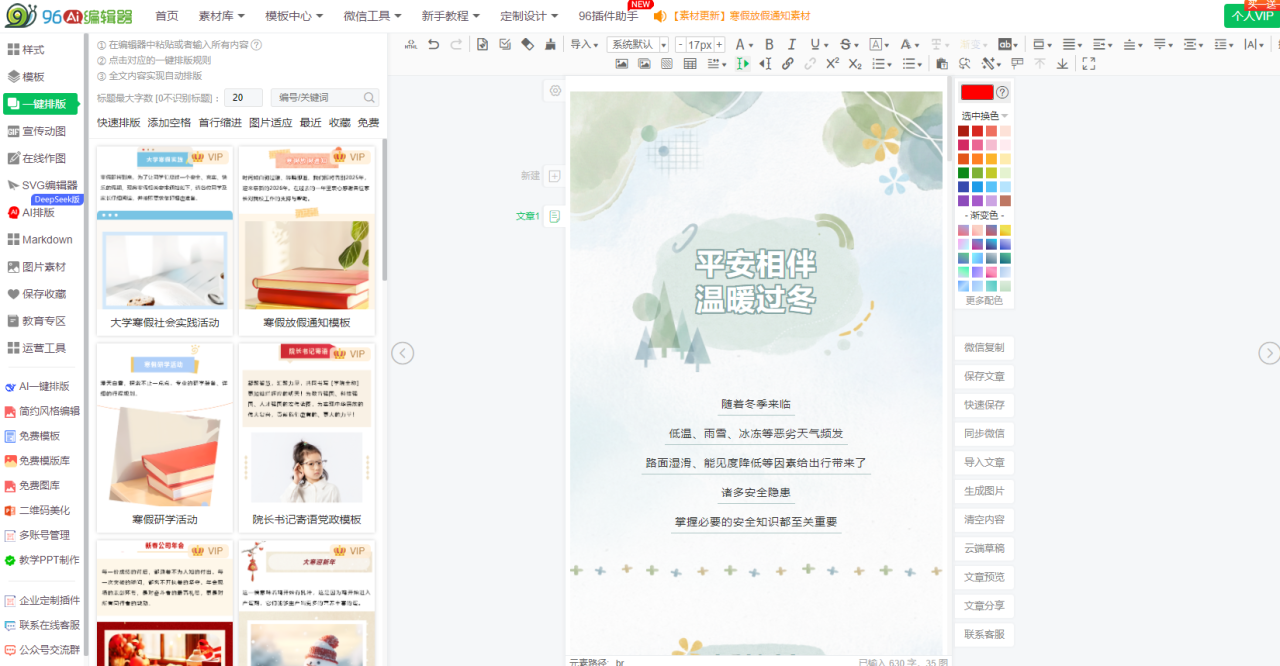Toggle the 添加空格 option
Image resolution: width=1280 pixels, height=666 pixels.
(169, 123)
